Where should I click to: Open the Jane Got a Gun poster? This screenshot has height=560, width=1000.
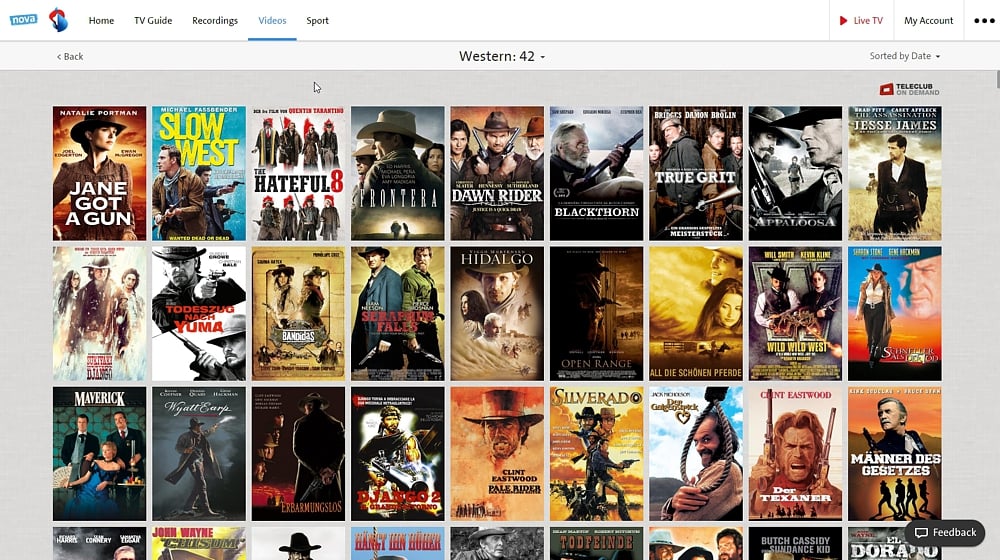[x=99, y=173]
